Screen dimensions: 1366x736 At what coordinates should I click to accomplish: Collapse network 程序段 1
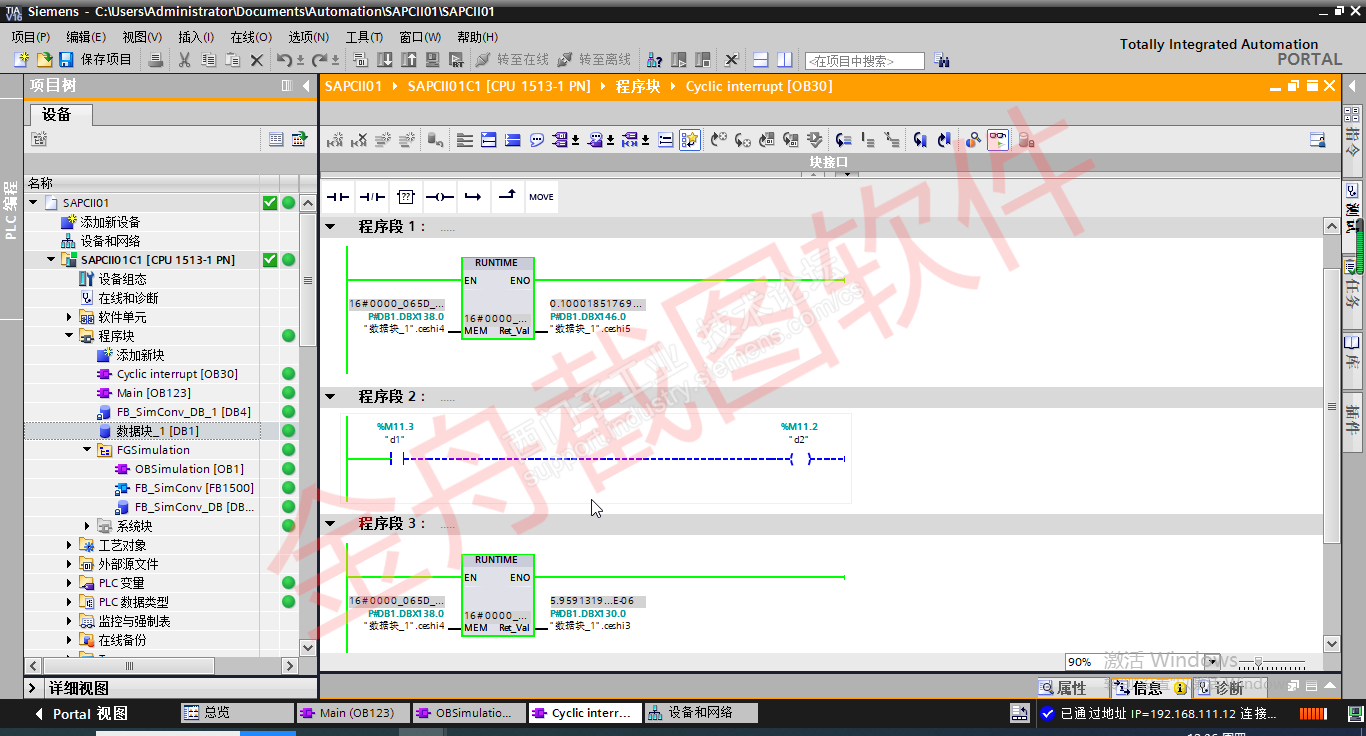pos(329,227)
